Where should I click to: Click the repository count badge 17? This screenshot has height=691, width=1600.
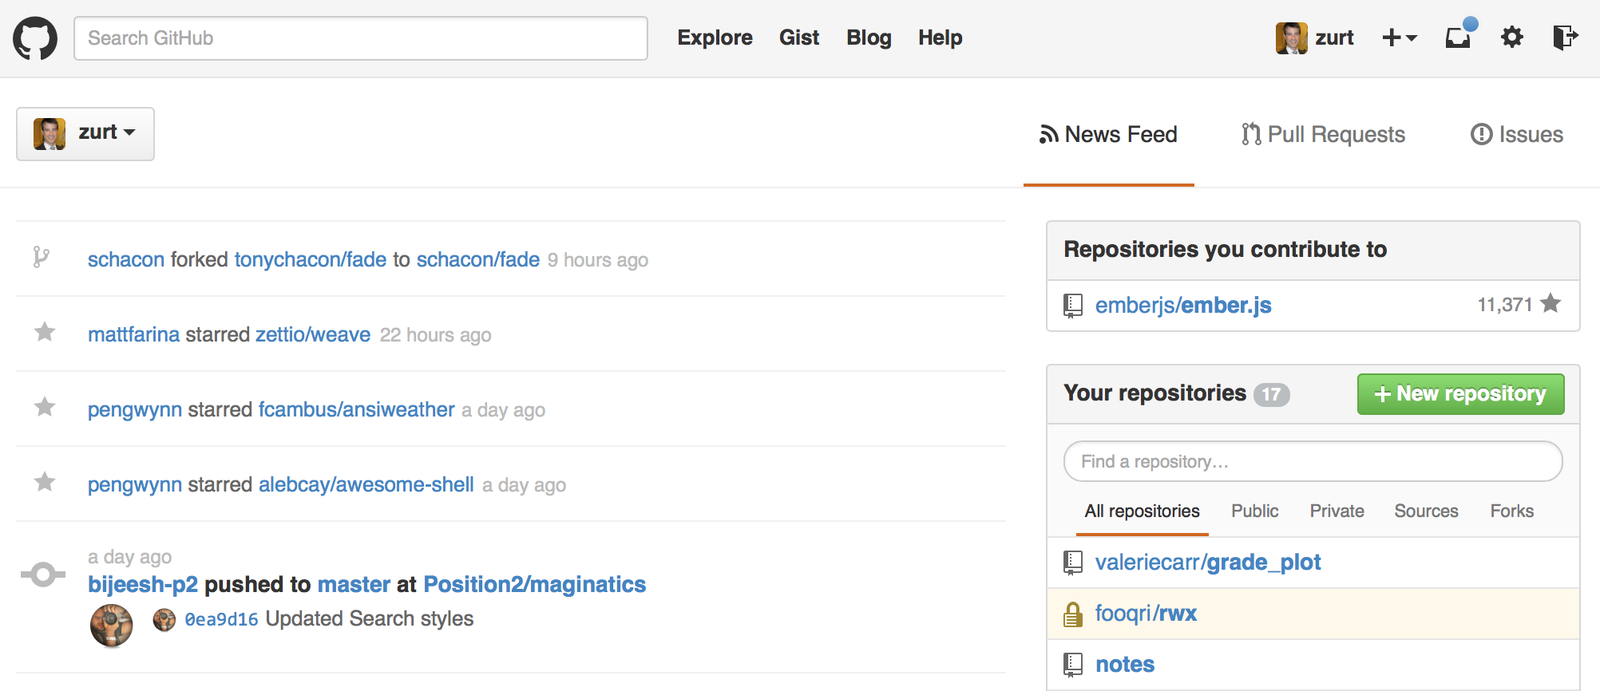[x=1272, y=394]
